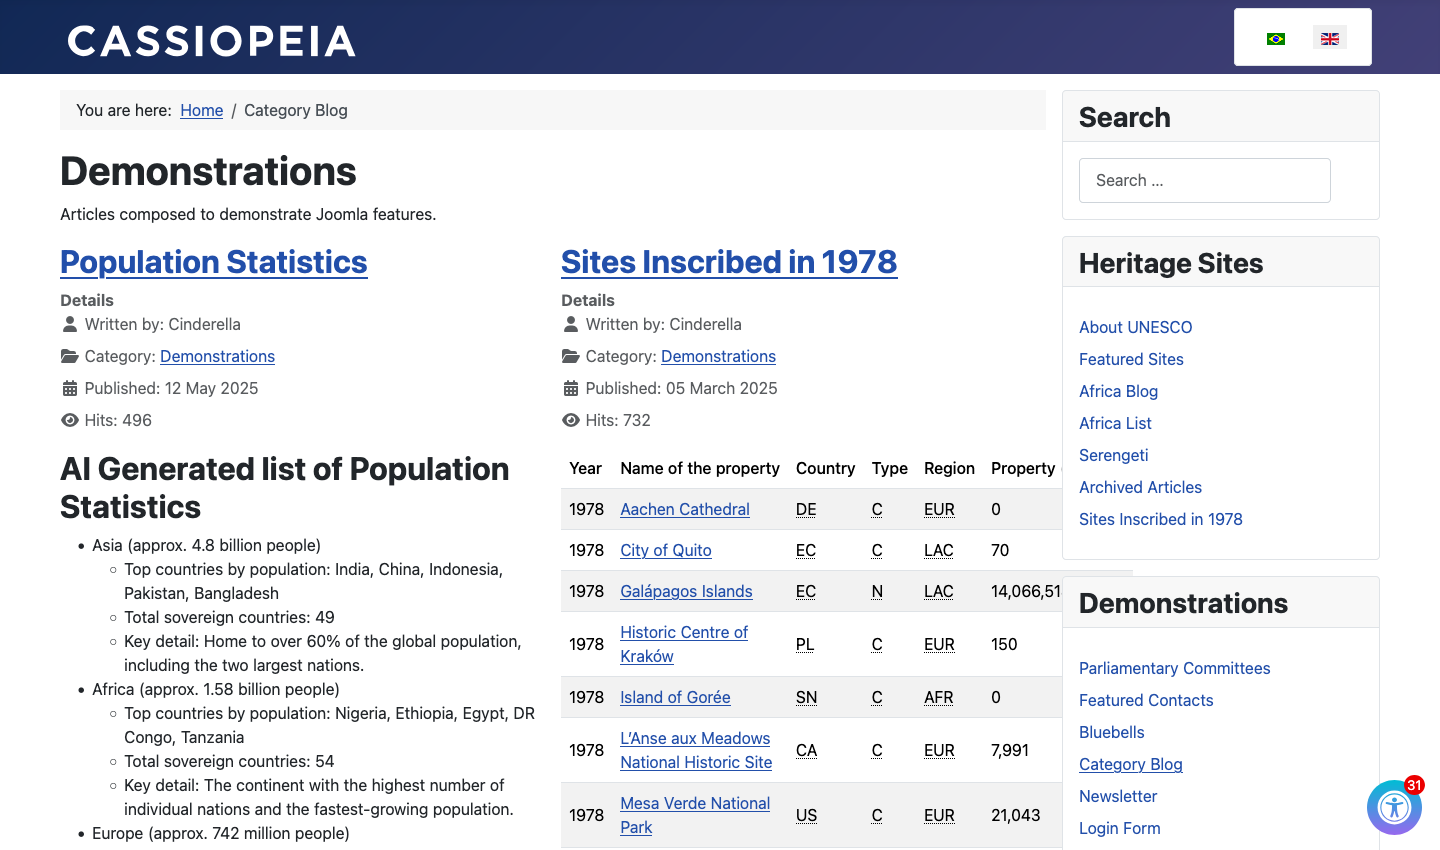
Task: Open the Newsletter menu item
Action: pos(1117,796)
